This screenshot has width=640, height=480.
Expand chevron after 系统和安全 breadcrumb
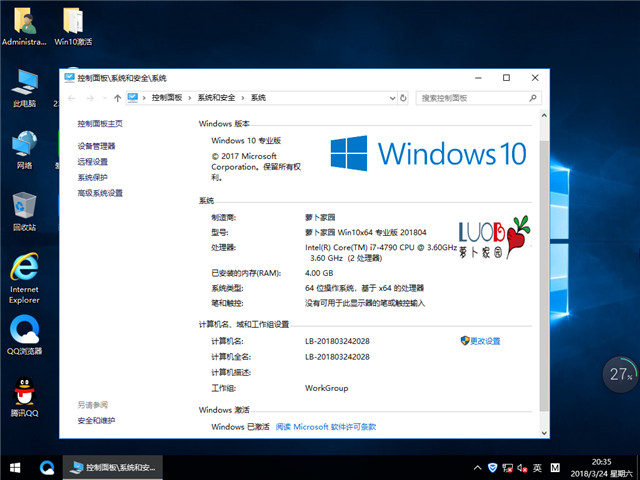(x=243, y=98)
